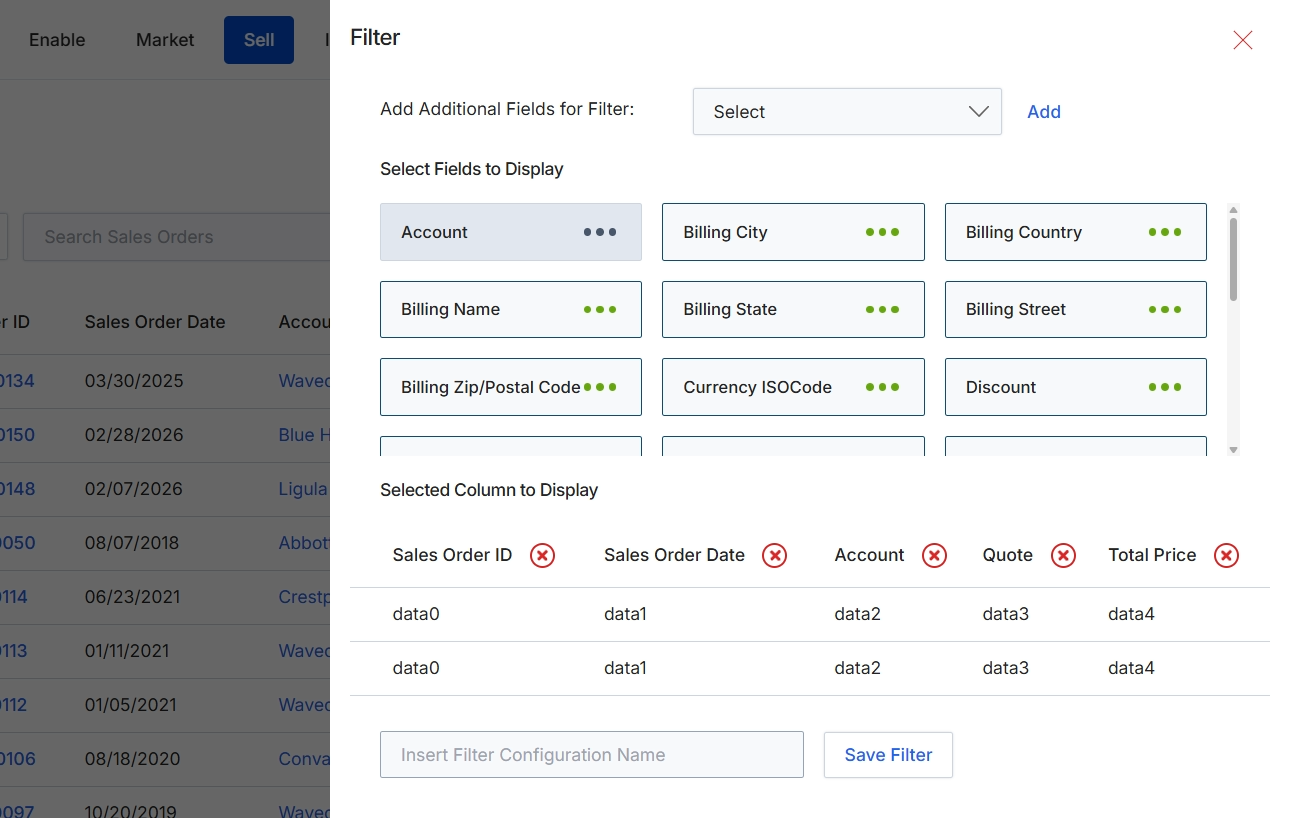The image size is (1290, 818).
Task: Remove the Quote column
Action: click(1063, 555)
